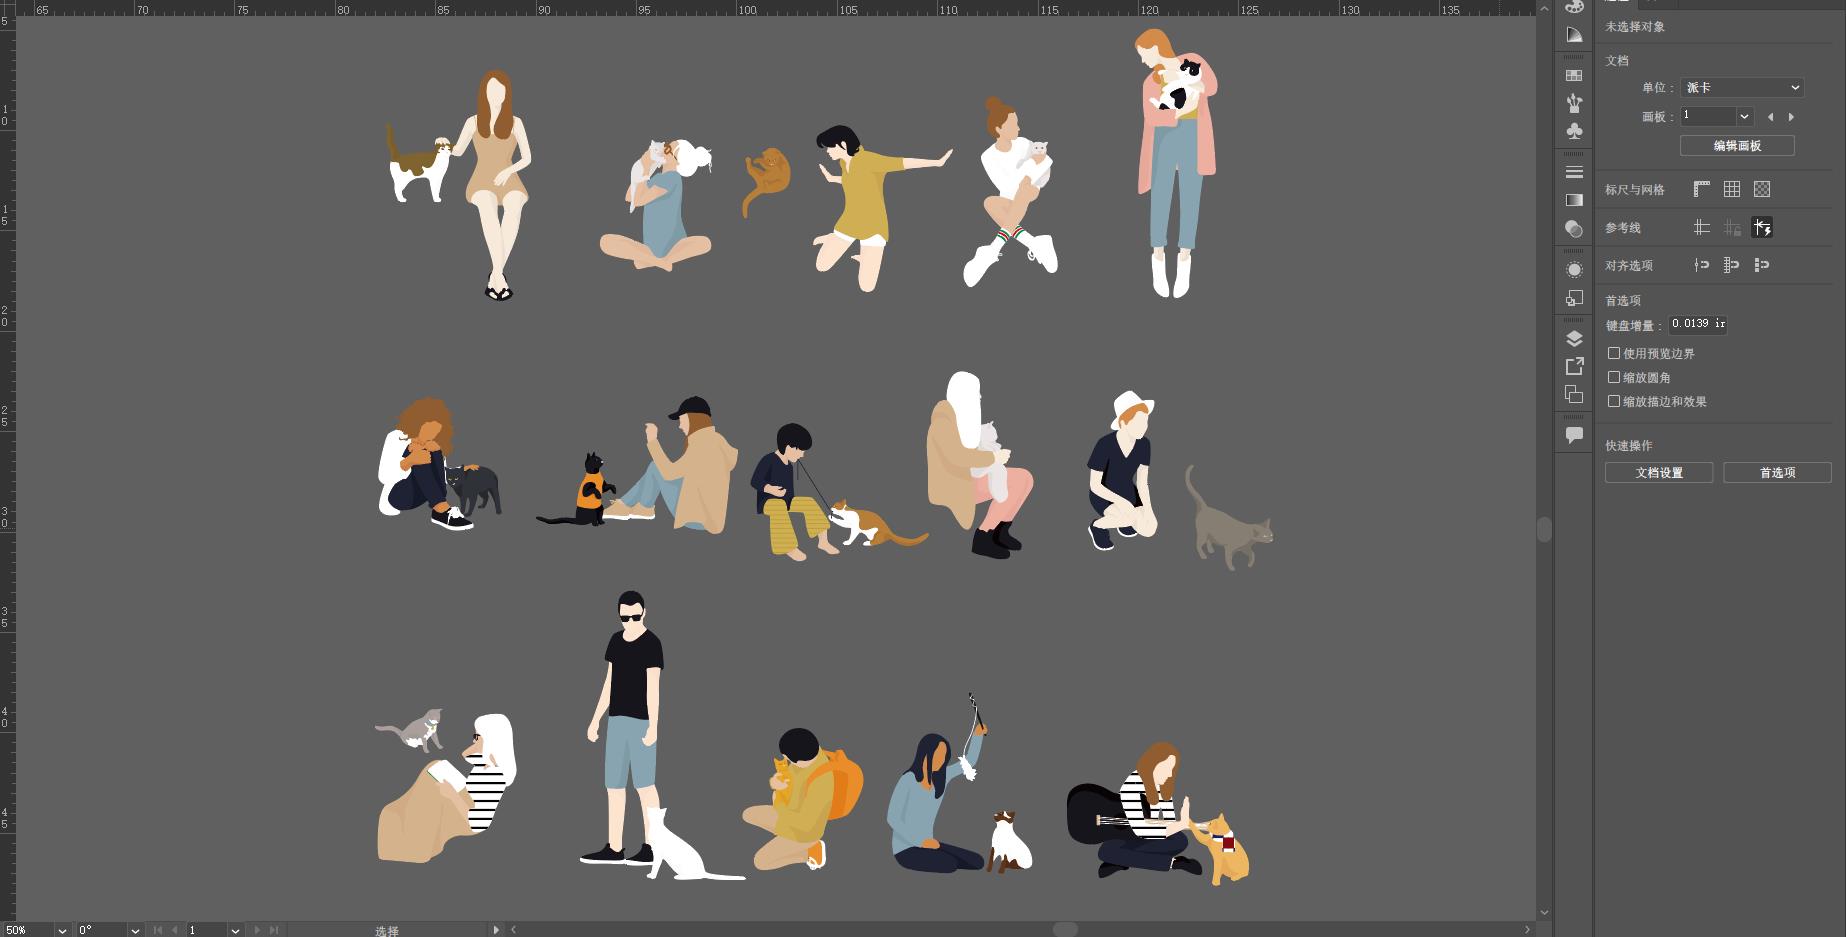Open status bar 选择 popup arrow

point(496,930)
